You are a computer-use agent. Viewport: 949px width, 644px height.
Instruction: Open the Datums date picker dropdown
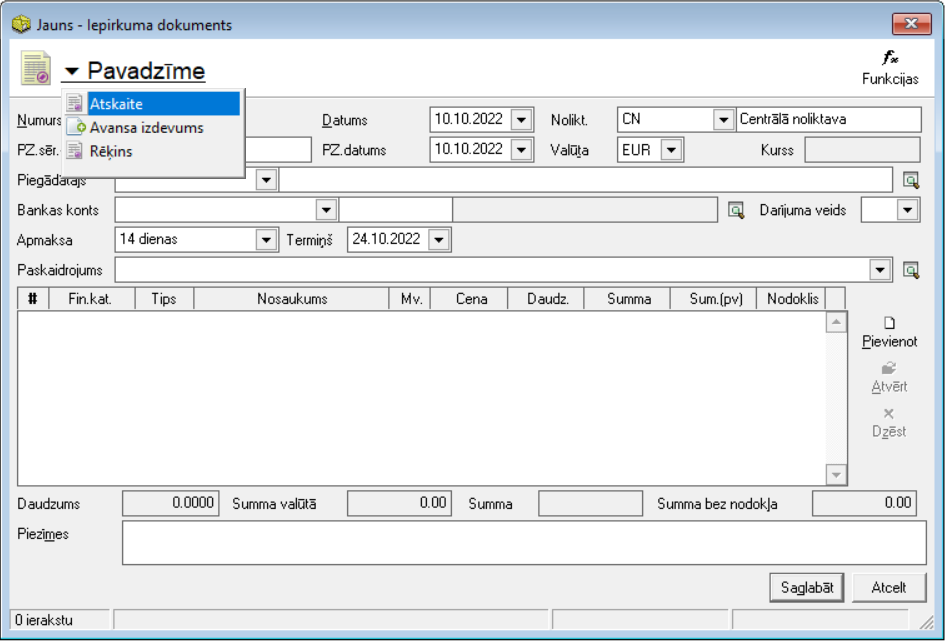[x=521, y=120]
